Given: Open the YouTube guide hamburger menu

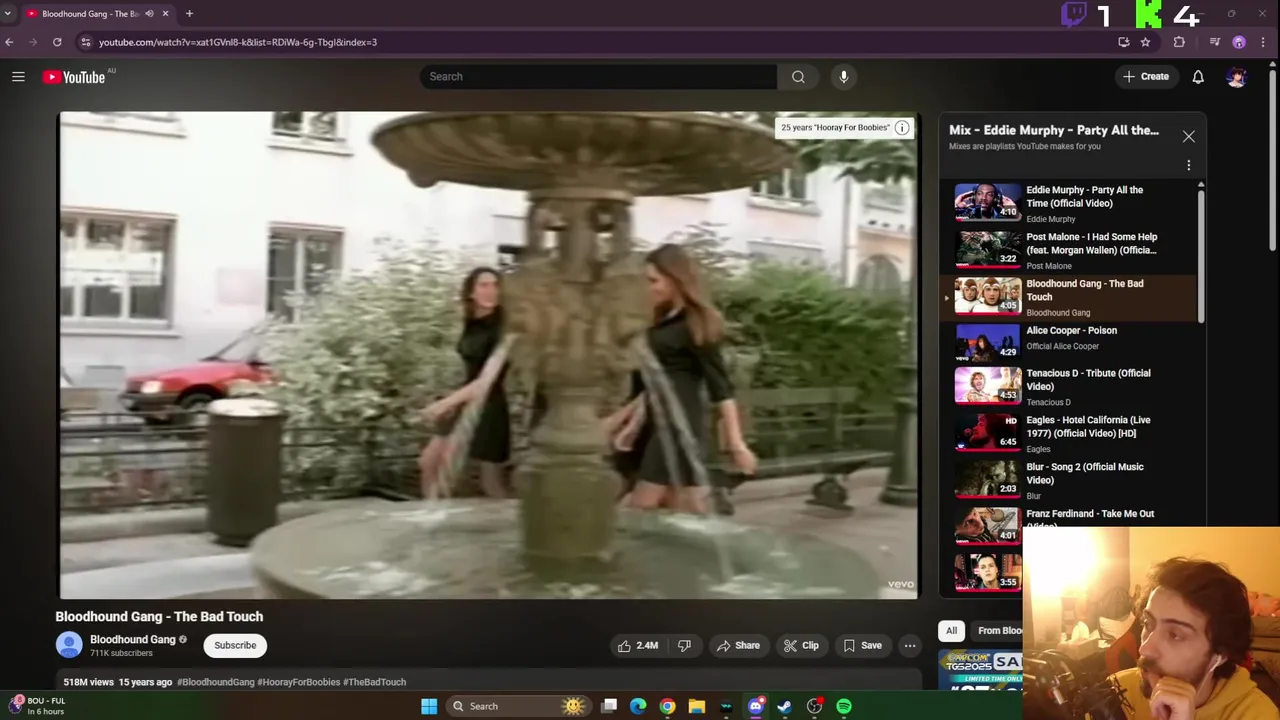Looking at the screenshot, I should tap(18, 77).
